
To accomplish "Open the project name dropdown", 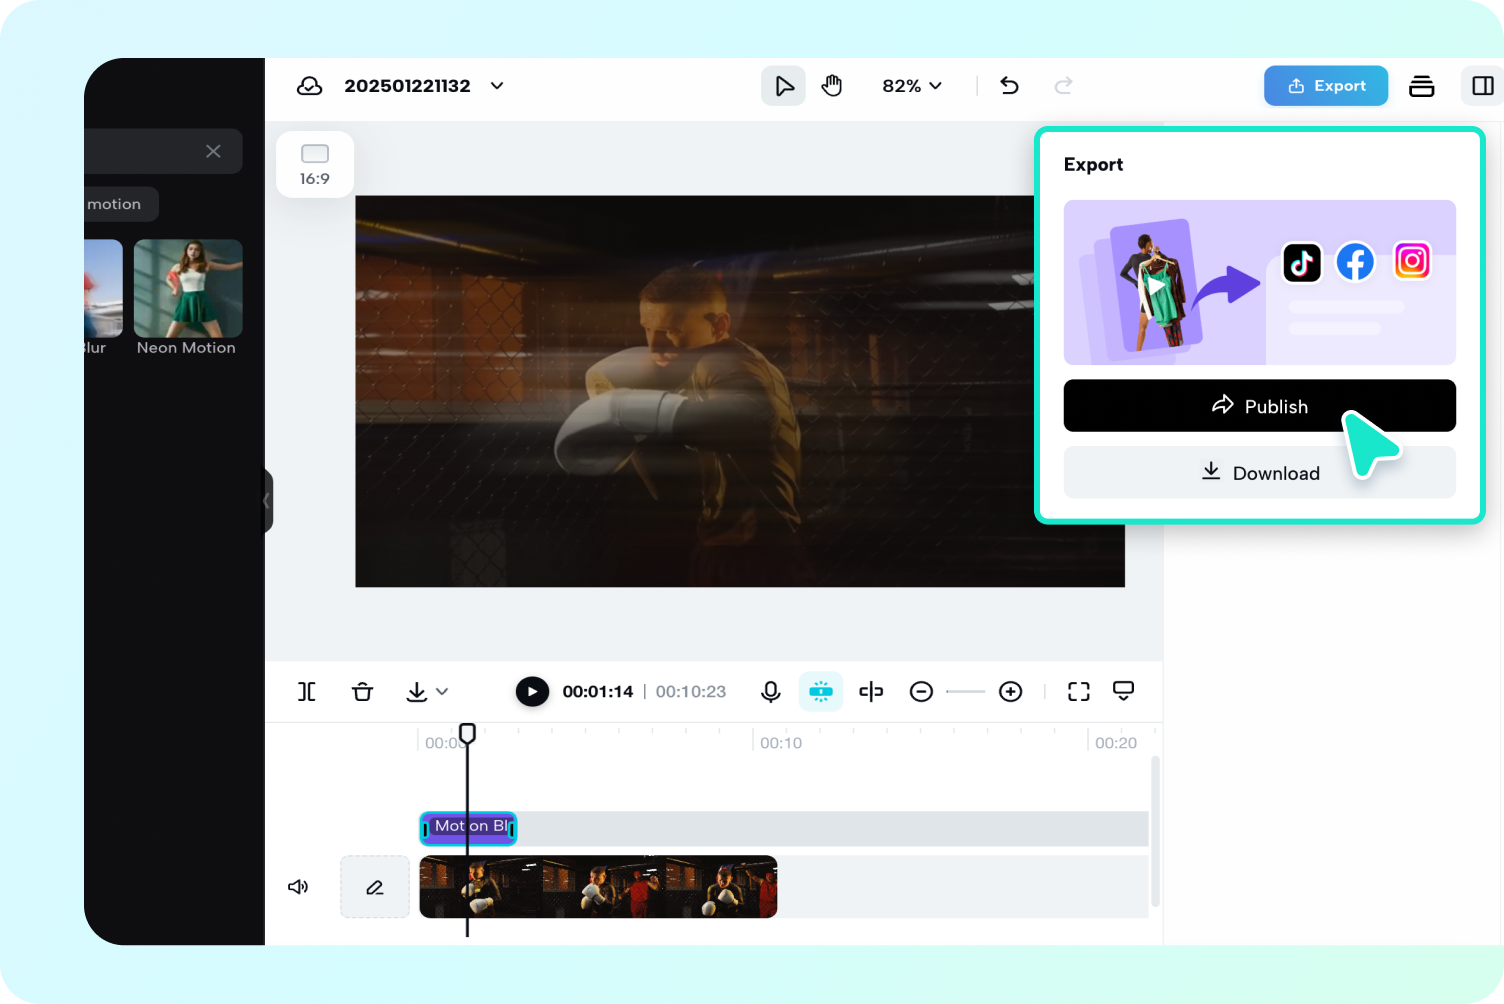I will tap(497, 86).
